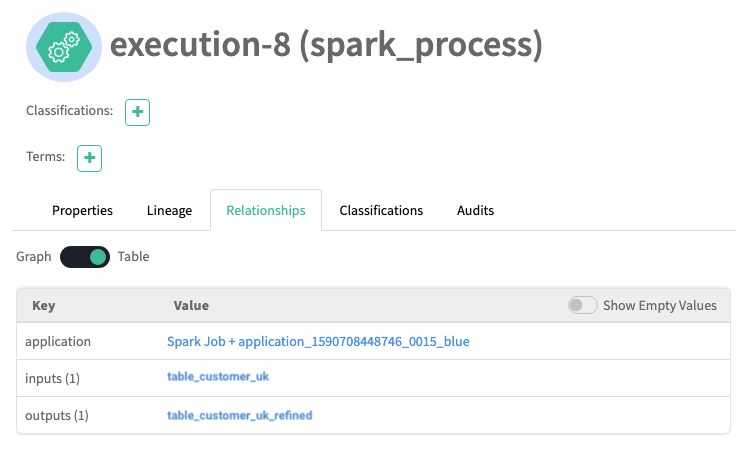
Task: Enable the Show Empty Values switch
Action: (x=582, y=305)
